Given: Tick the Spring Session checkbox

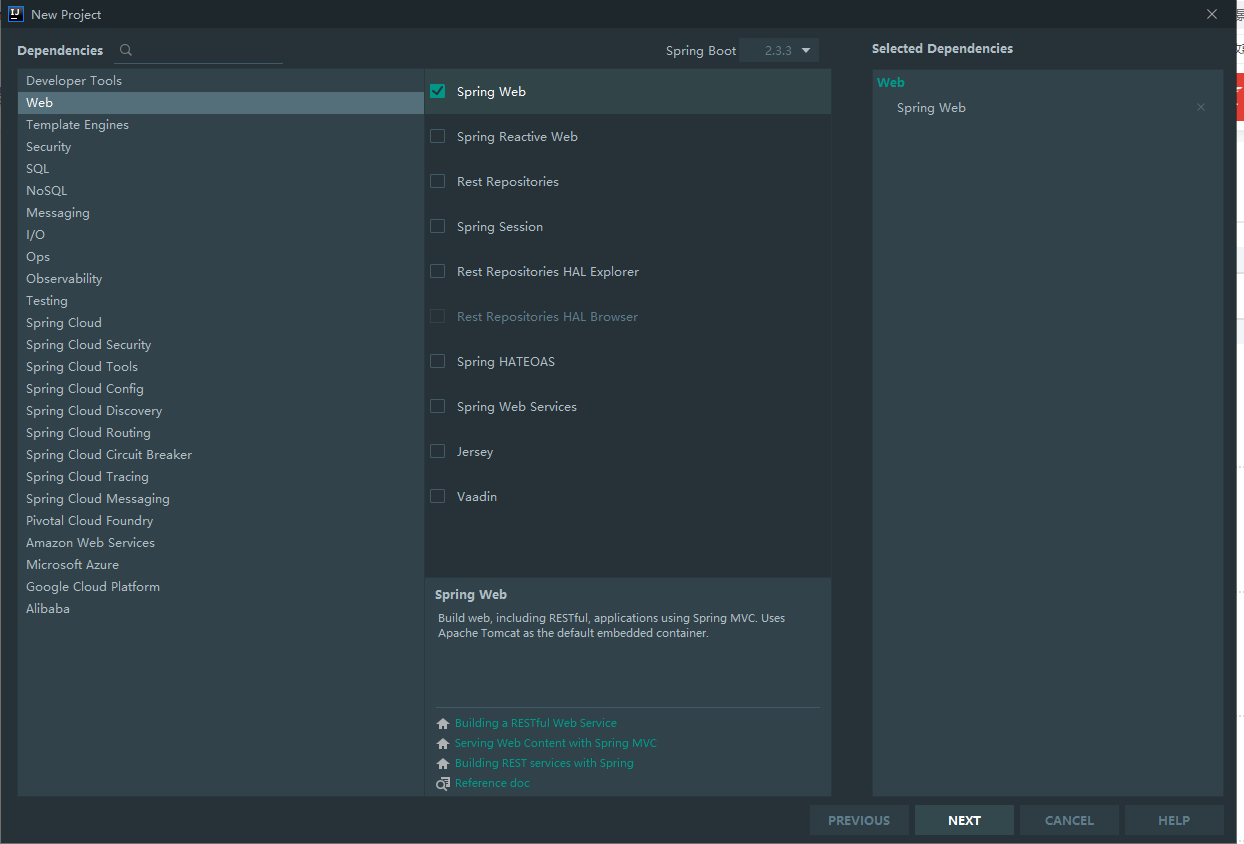Looking at the screenshot, I should (437, 226).
